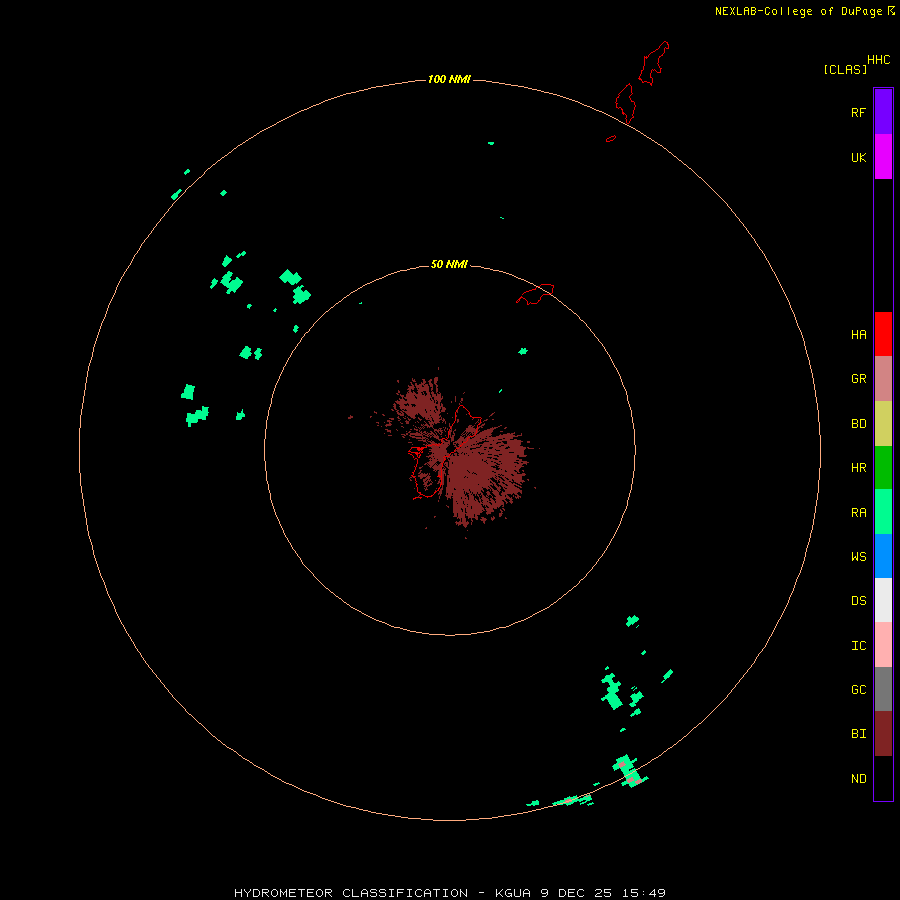The width and height of the screenshot is (900, 900).
Task: Click the DS legend label
Action: click(859, 601)
